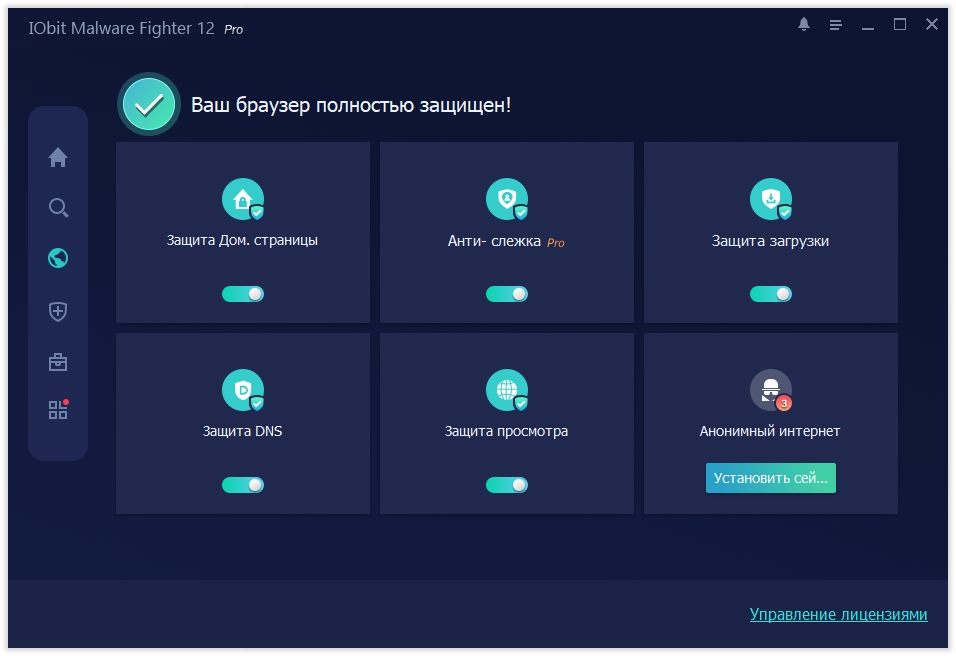Screen dimensions: 956x656
Task: Open the options menu icon in title bar
Action: pyautogui.click(x=835, y=25)
